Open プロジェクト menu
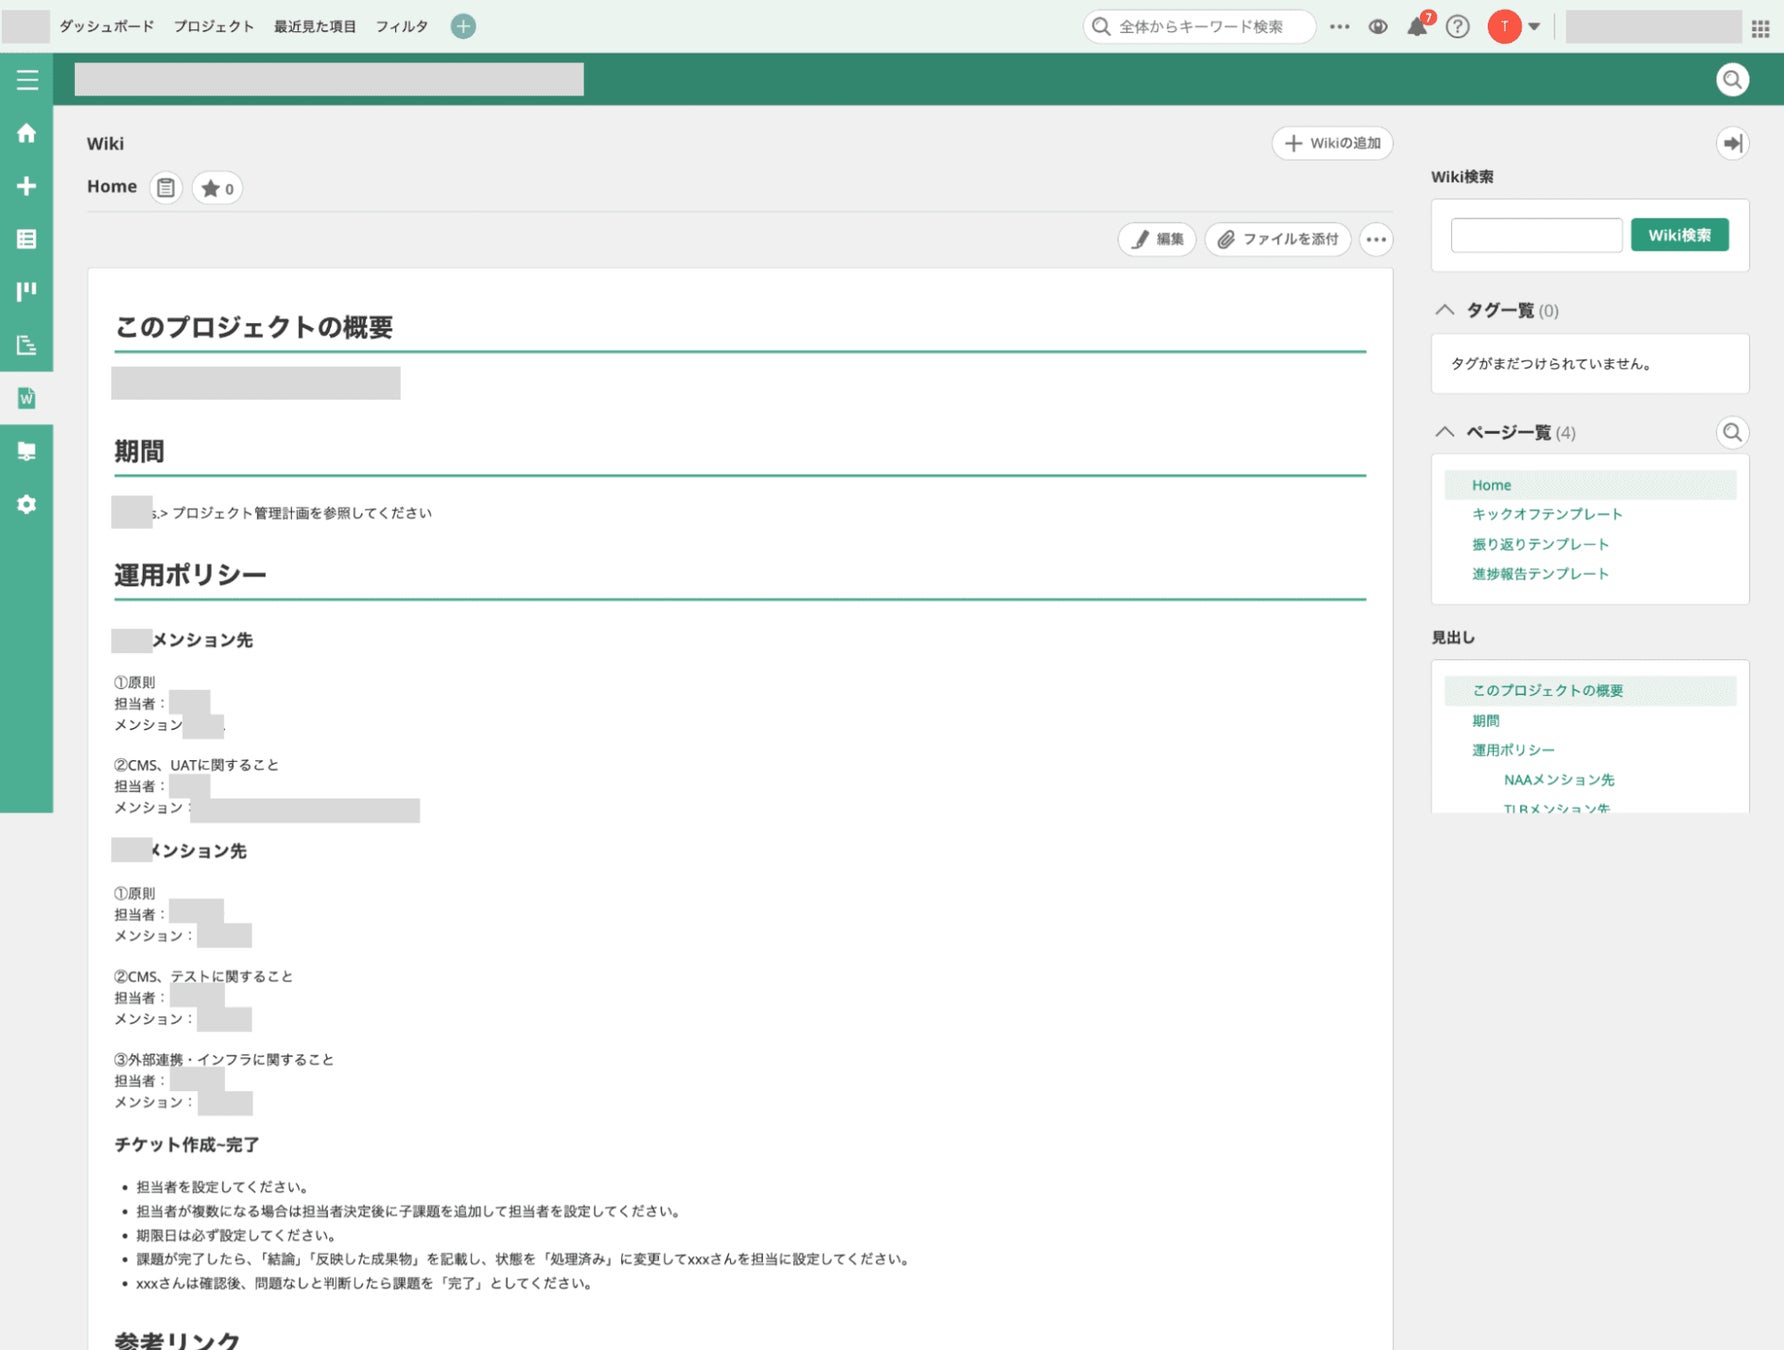 pos(214,26)
